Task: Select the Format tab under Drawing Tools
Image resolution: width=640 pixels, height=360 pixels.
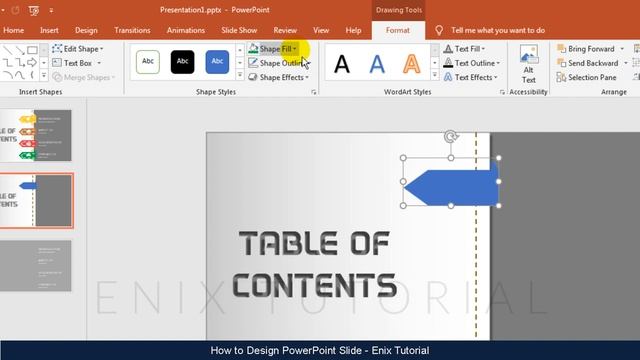Action: [x=398, y=30]
